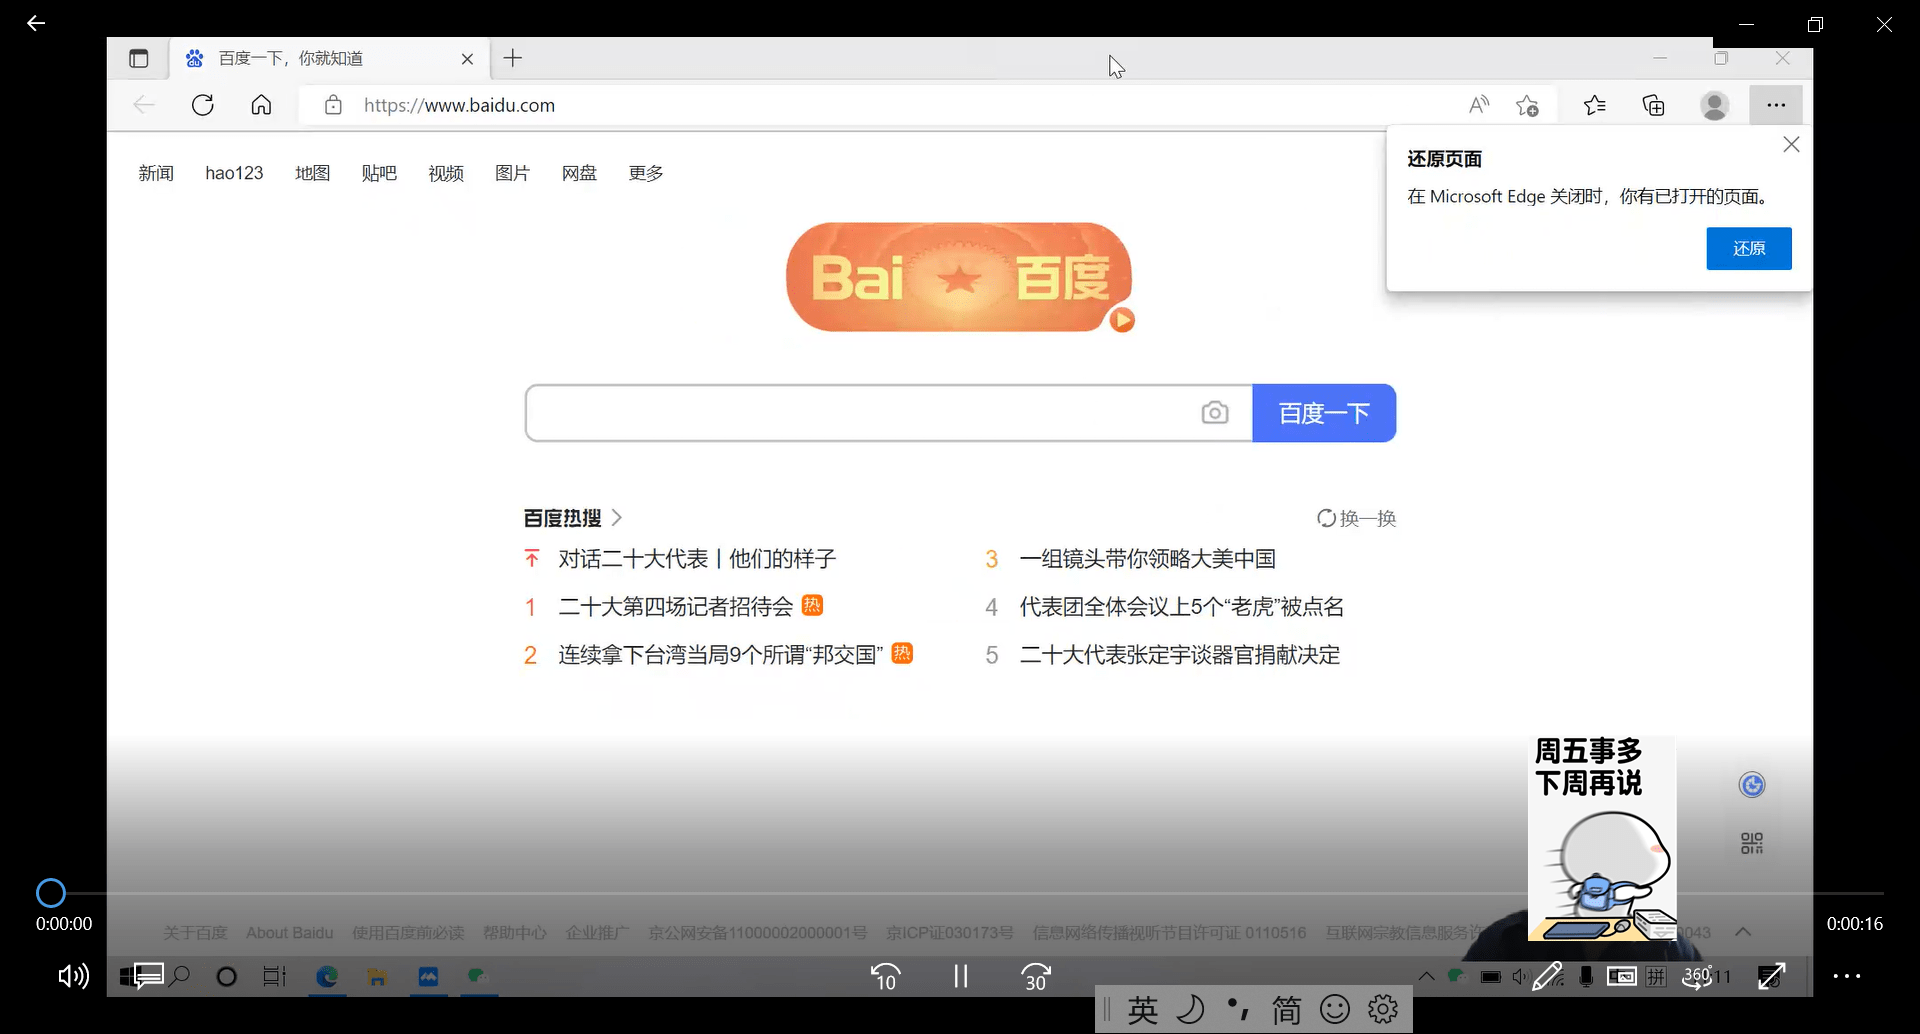1920x1034 pixels.
Task: Toggle the IME 英 Chinese/English mode
Action: coord(1143,1010)
